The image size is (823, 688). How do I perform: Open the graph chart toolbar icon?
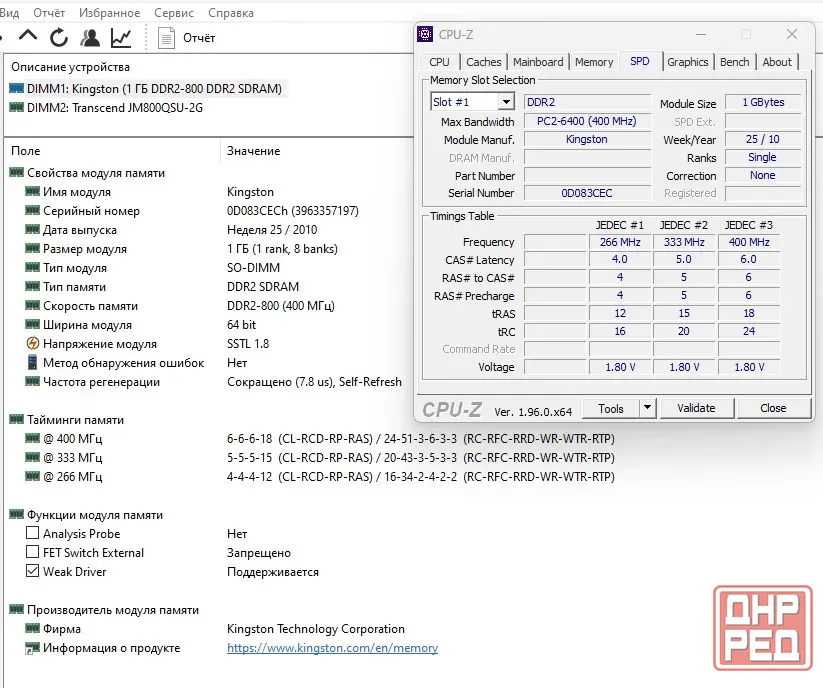[x=121, y=37]
